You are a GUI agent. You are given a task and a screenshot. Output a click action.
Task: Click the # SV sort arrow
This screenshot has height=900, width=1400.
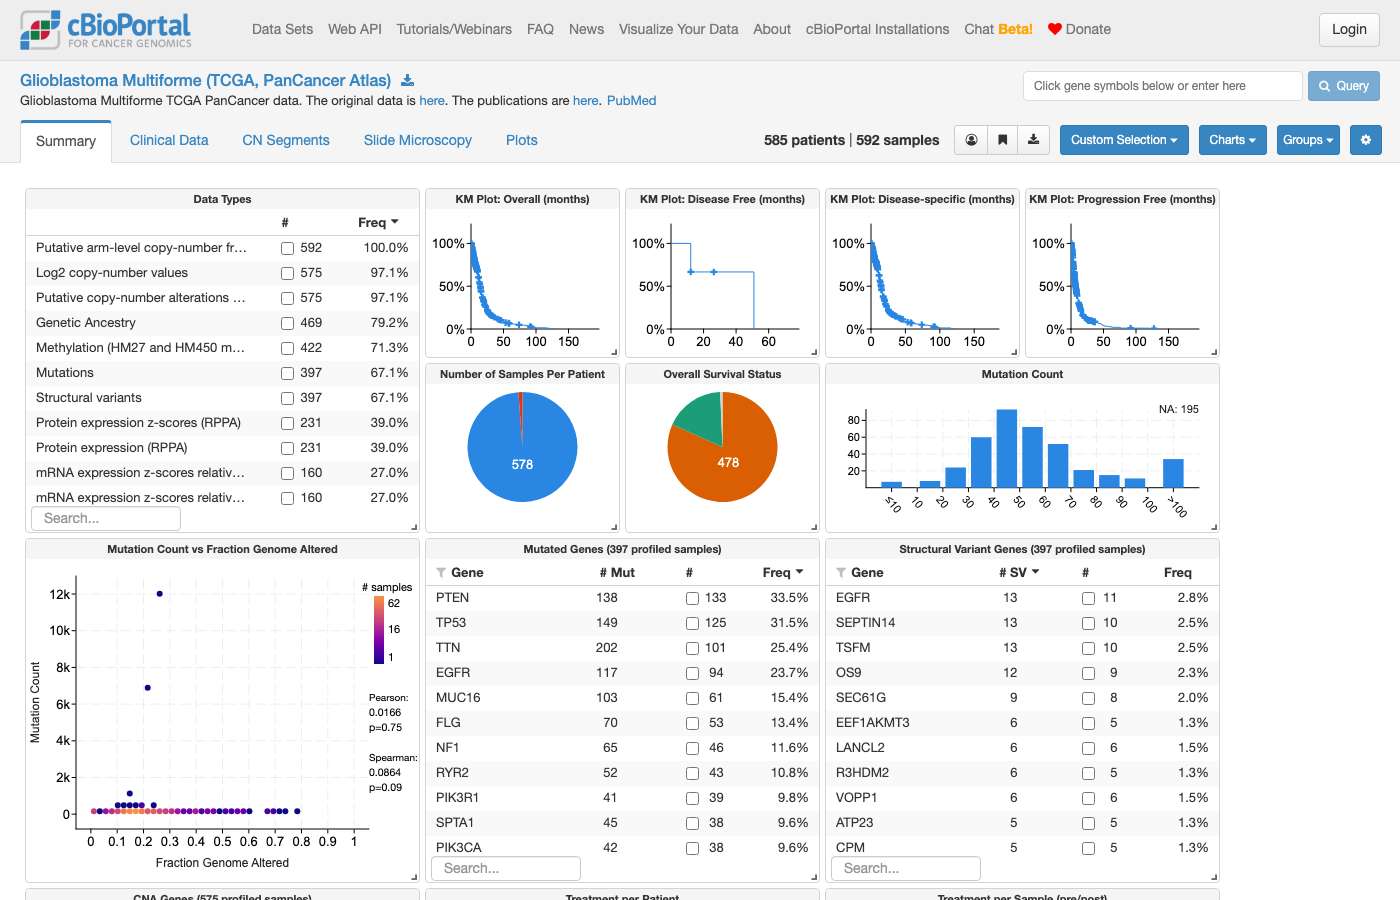point(1035,572)
